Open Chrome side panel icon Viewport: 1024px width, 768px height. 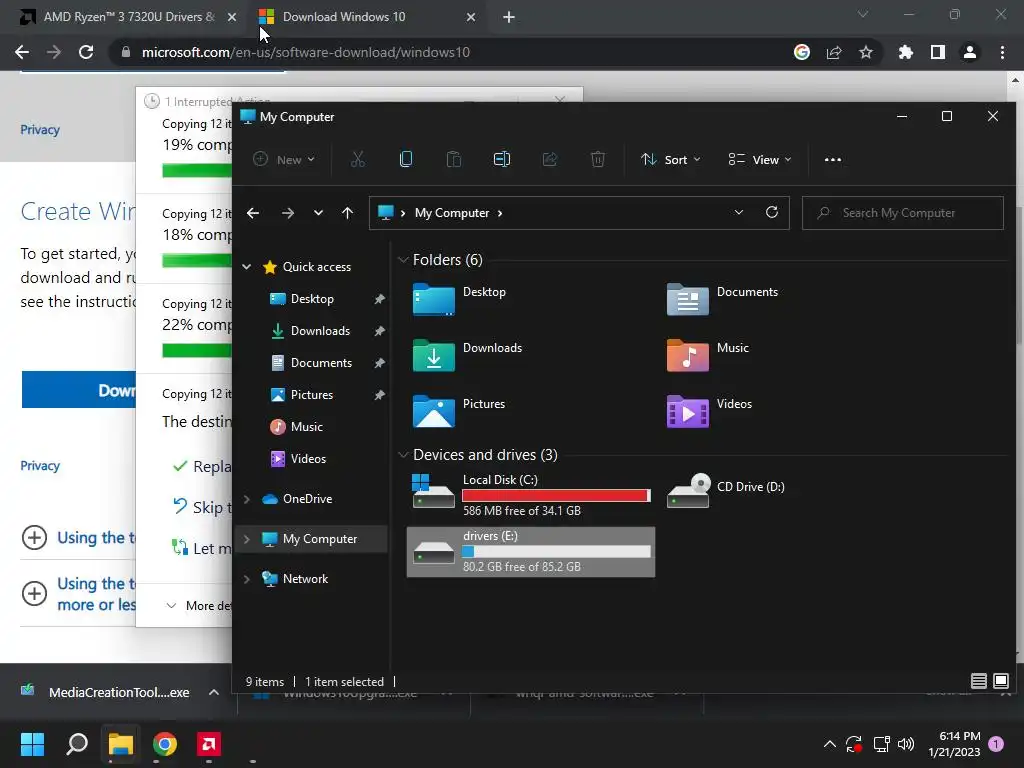[938, 52]
